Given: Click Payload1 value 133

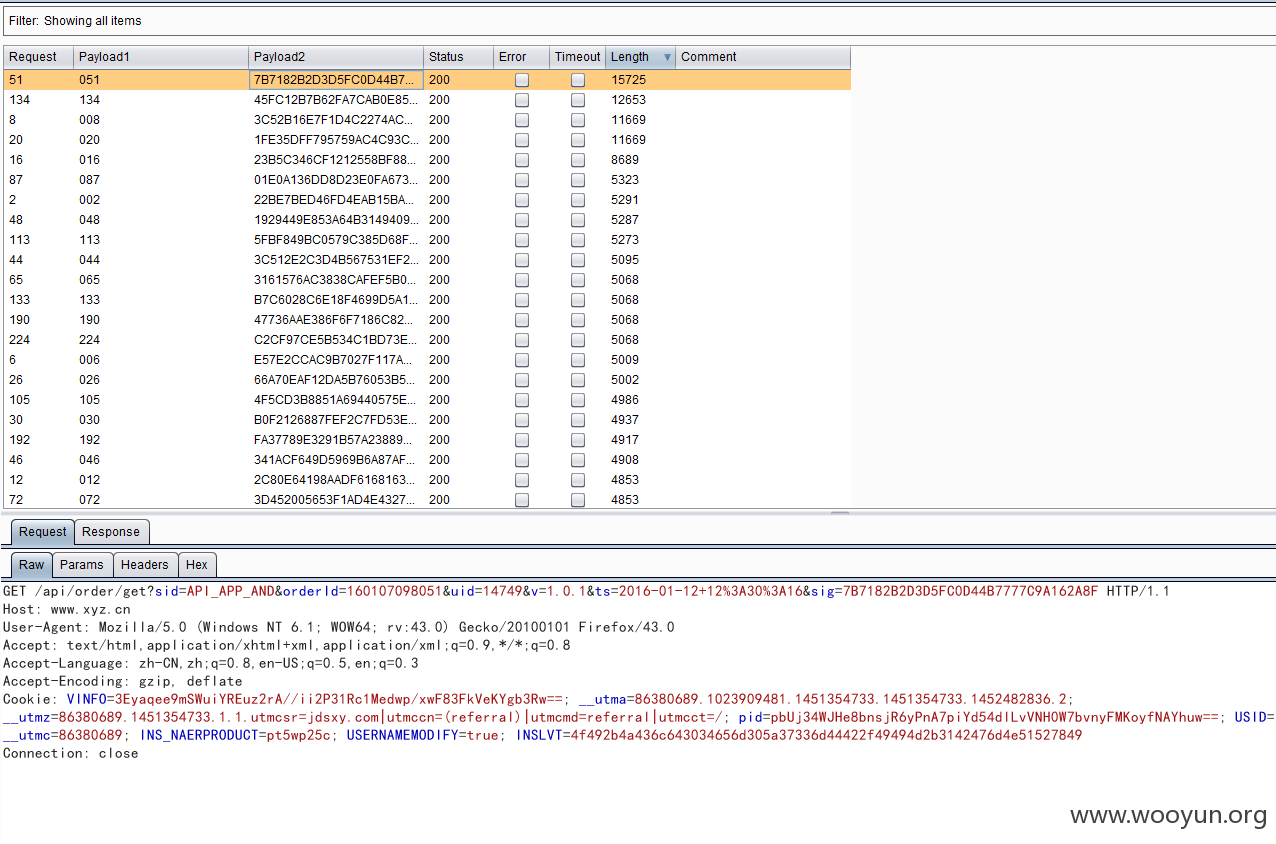Looking at the screenshot, I should pyautogui.click(x=90, y=300).
